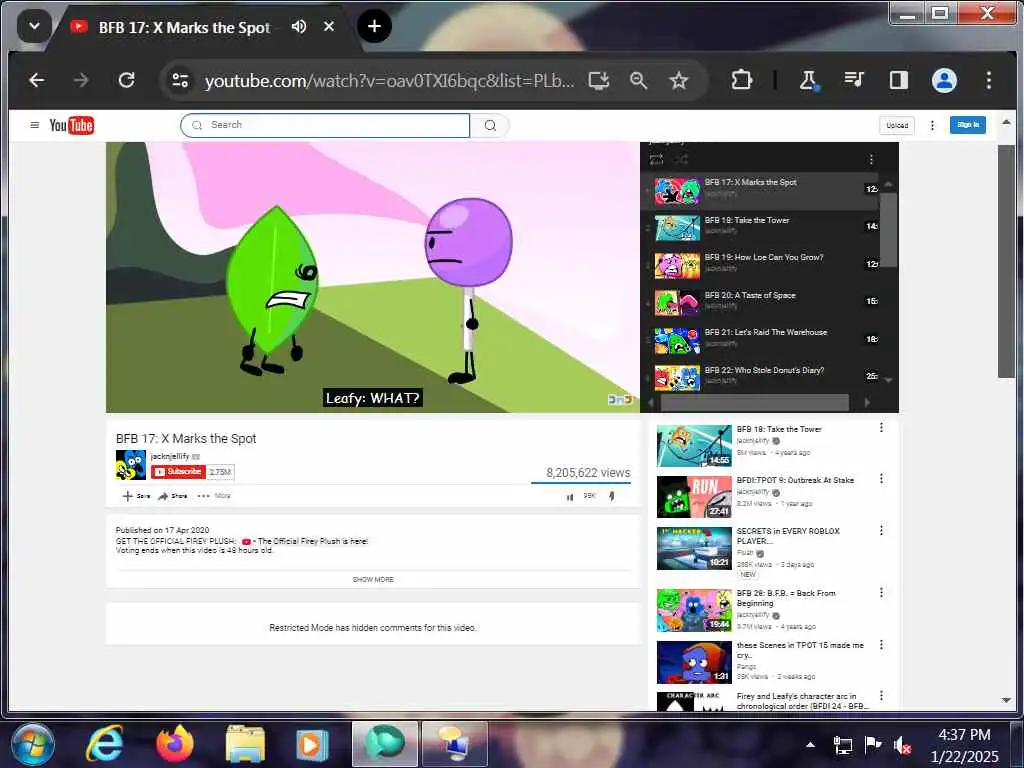Screen dimensions: 1024x768
Task: Open the Chrome three-dot menu
Action: pyautogui.click(x=989, y=80)
